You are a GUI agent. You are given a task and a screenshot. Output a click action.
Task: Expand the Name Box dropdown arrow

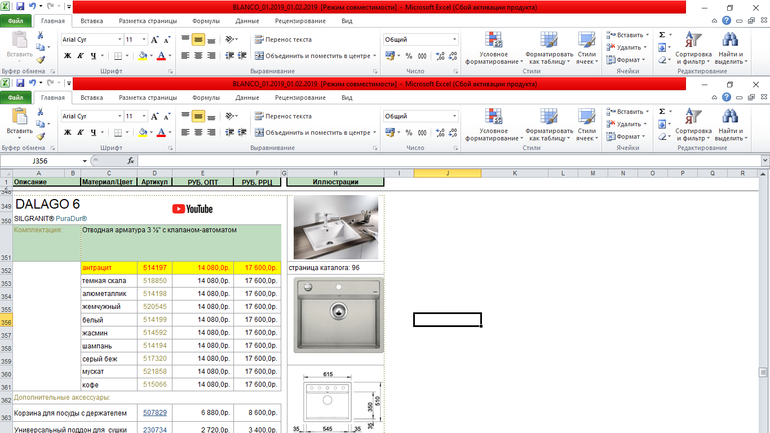[x=83, y=160]
